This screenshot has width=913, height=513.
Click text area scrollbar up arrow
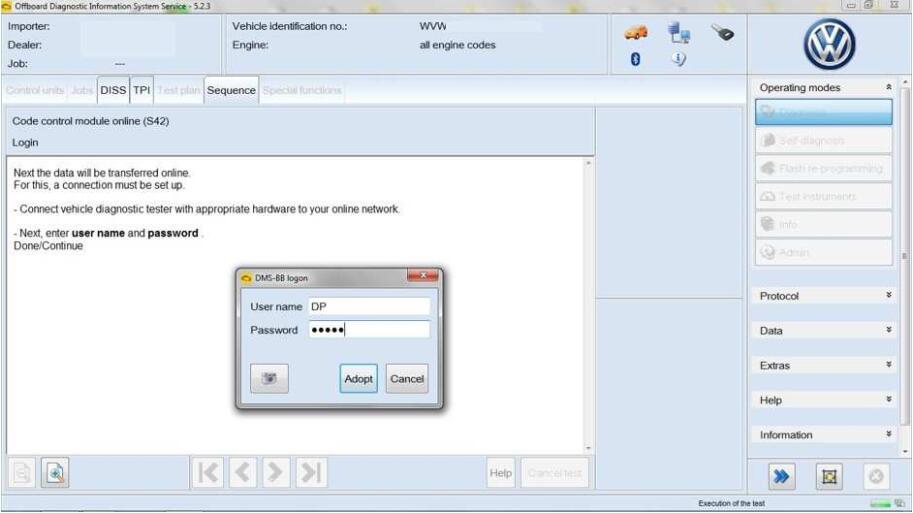point(588,163)
